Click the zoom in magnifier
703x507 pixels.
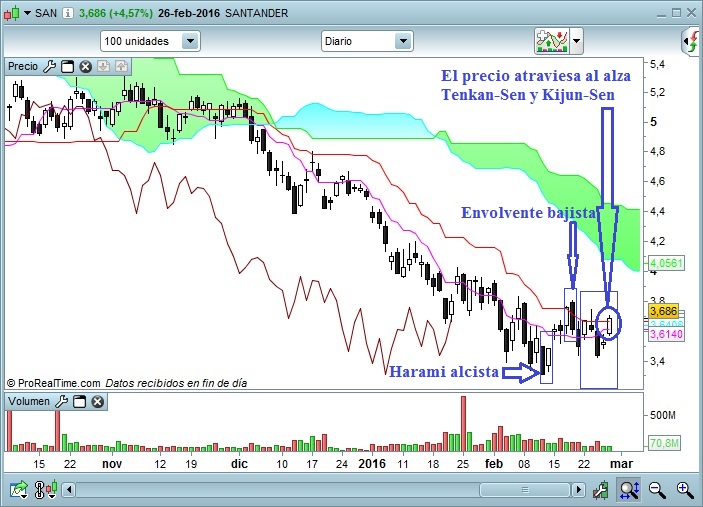point(685,490)
